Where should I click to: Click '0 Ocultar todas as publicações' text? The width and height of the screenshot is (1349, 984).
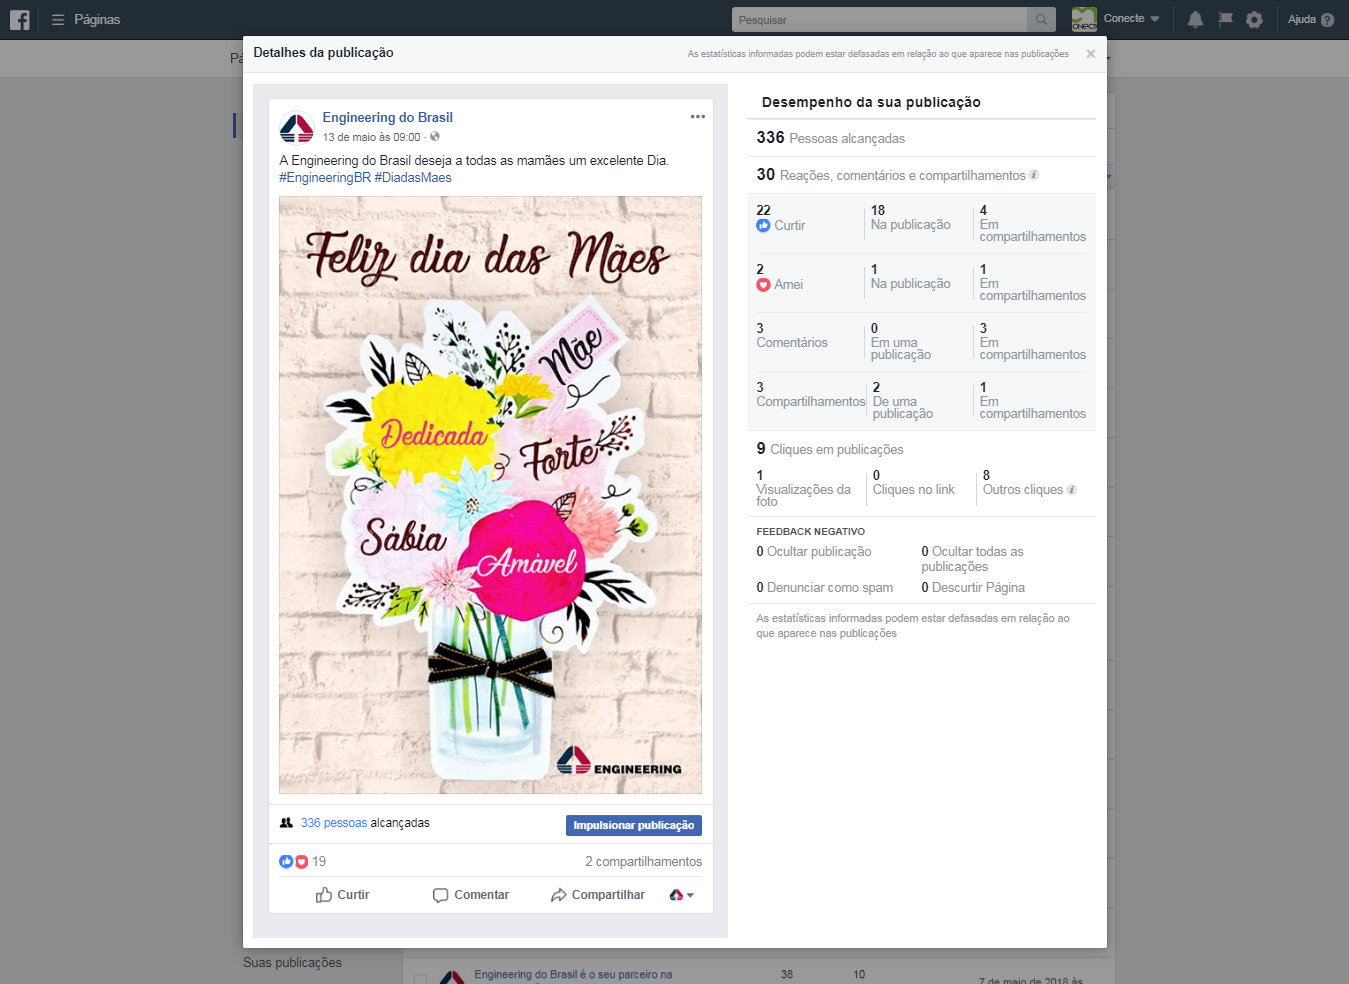973,559
